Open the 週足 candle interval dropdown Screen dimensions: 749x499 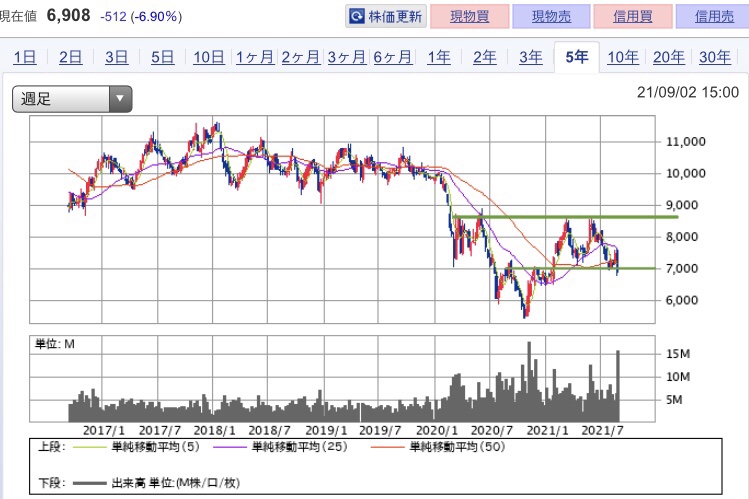(x=72, y=99)
